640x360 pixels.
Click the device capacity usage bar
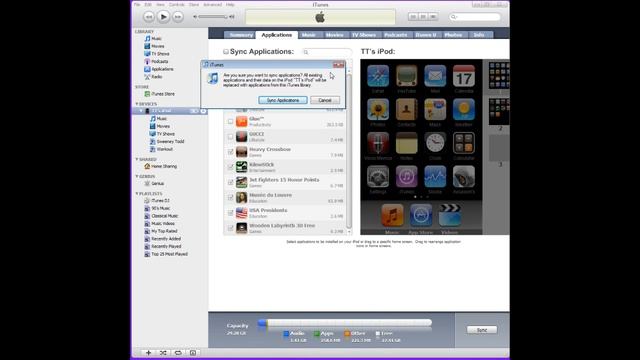345,323
